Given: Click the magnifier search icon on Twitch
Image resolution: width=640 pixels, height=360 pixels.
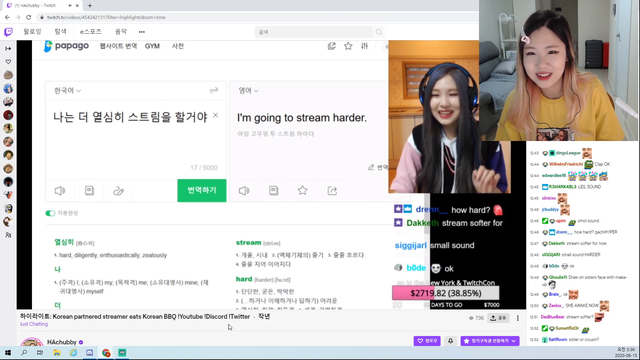Looking at the screenshot, I should point(379,32).
